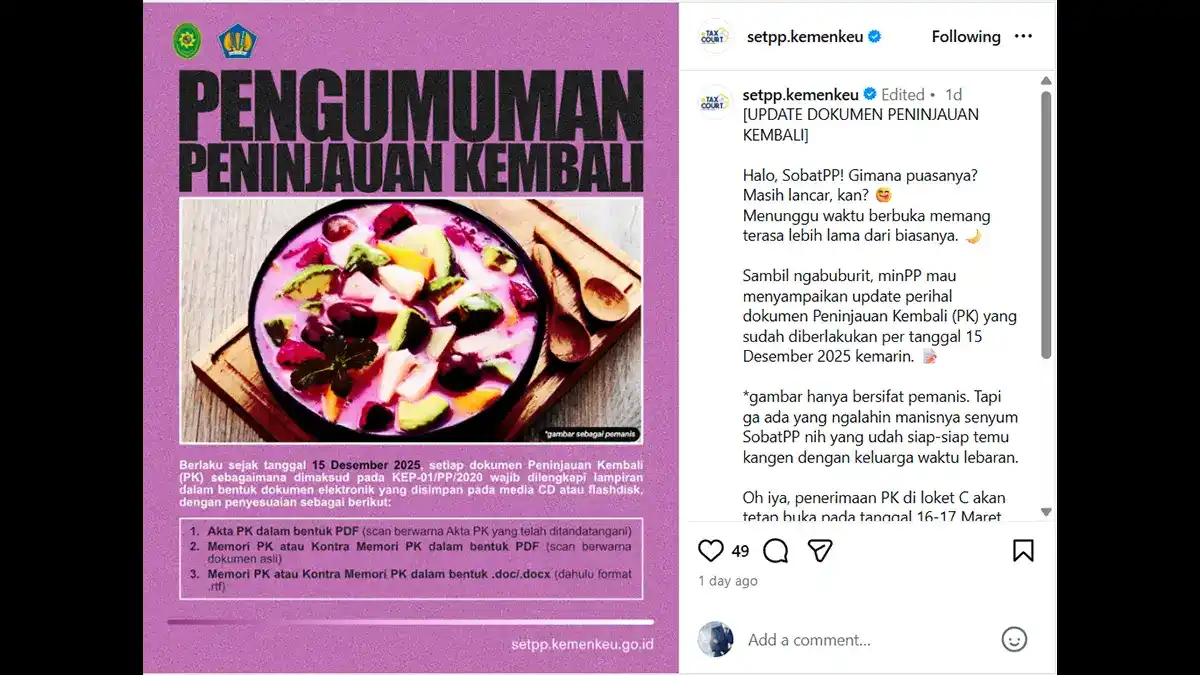The height and width of the screenshot is (675, 1200).
Task: Focus the Add a comment field
Action: coord(868,639)
